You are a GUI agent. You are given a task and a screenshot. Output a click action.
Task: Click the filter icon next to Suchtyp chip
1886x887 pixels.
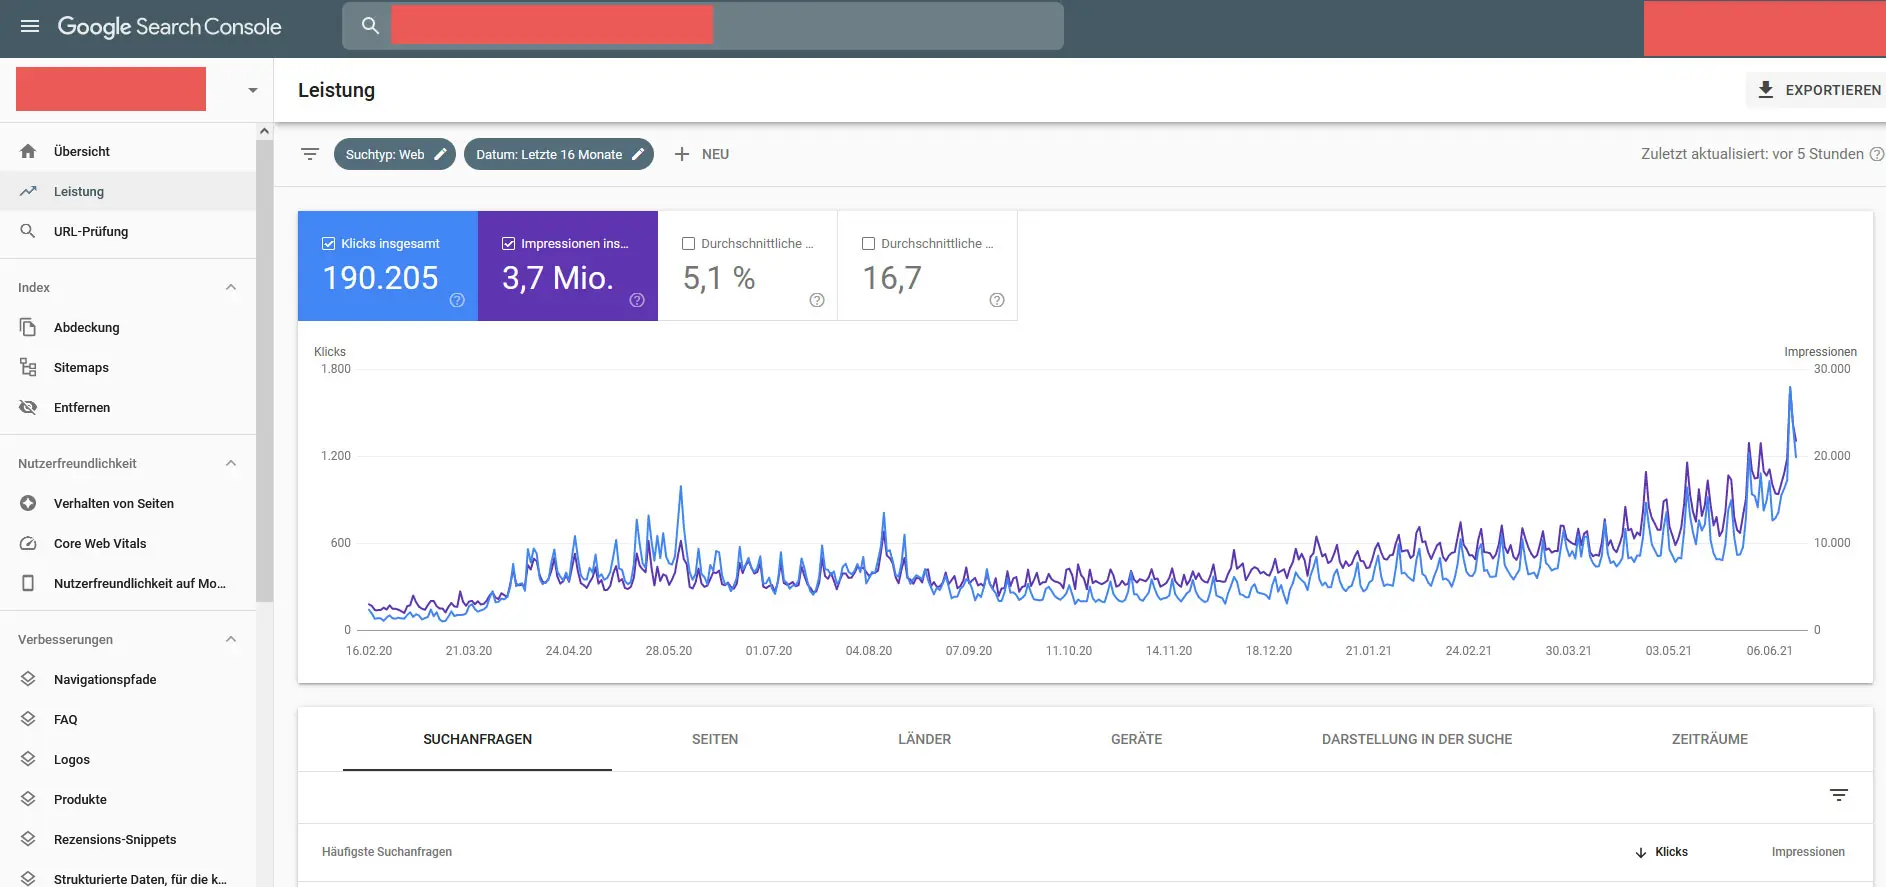tap(310, 154)
